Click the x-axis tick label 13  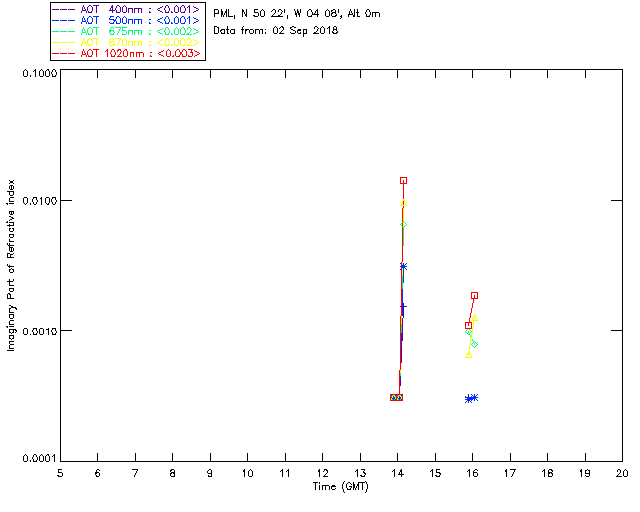pyautogui.click(x=360, y=473)
